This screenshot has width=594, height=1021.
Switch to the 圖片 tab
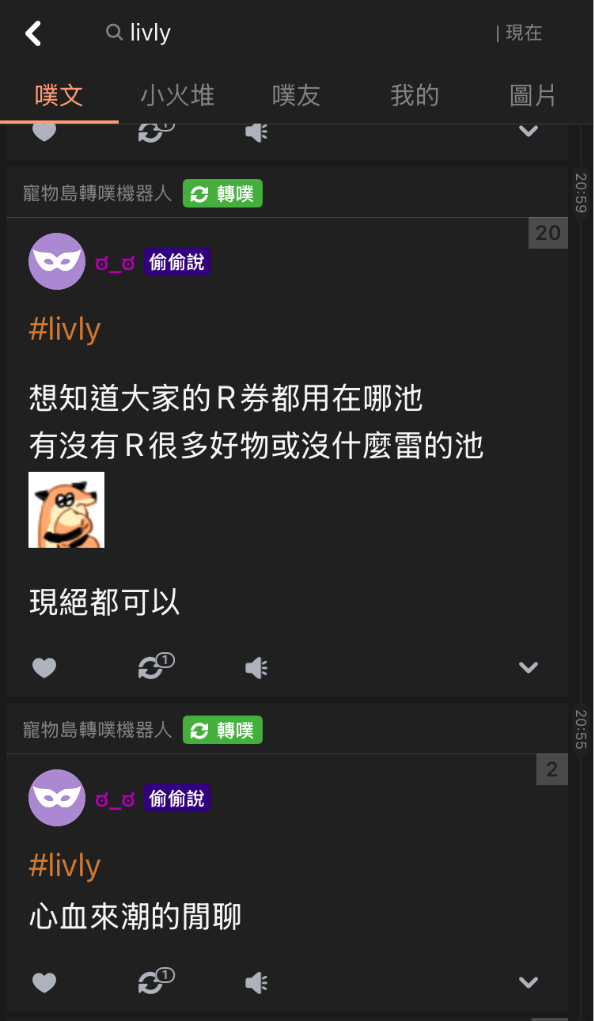click(x=533, y=96)
